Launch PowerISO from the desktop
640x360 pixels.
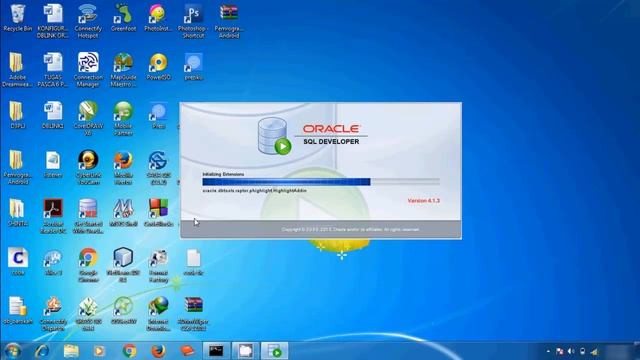[158, 67]
